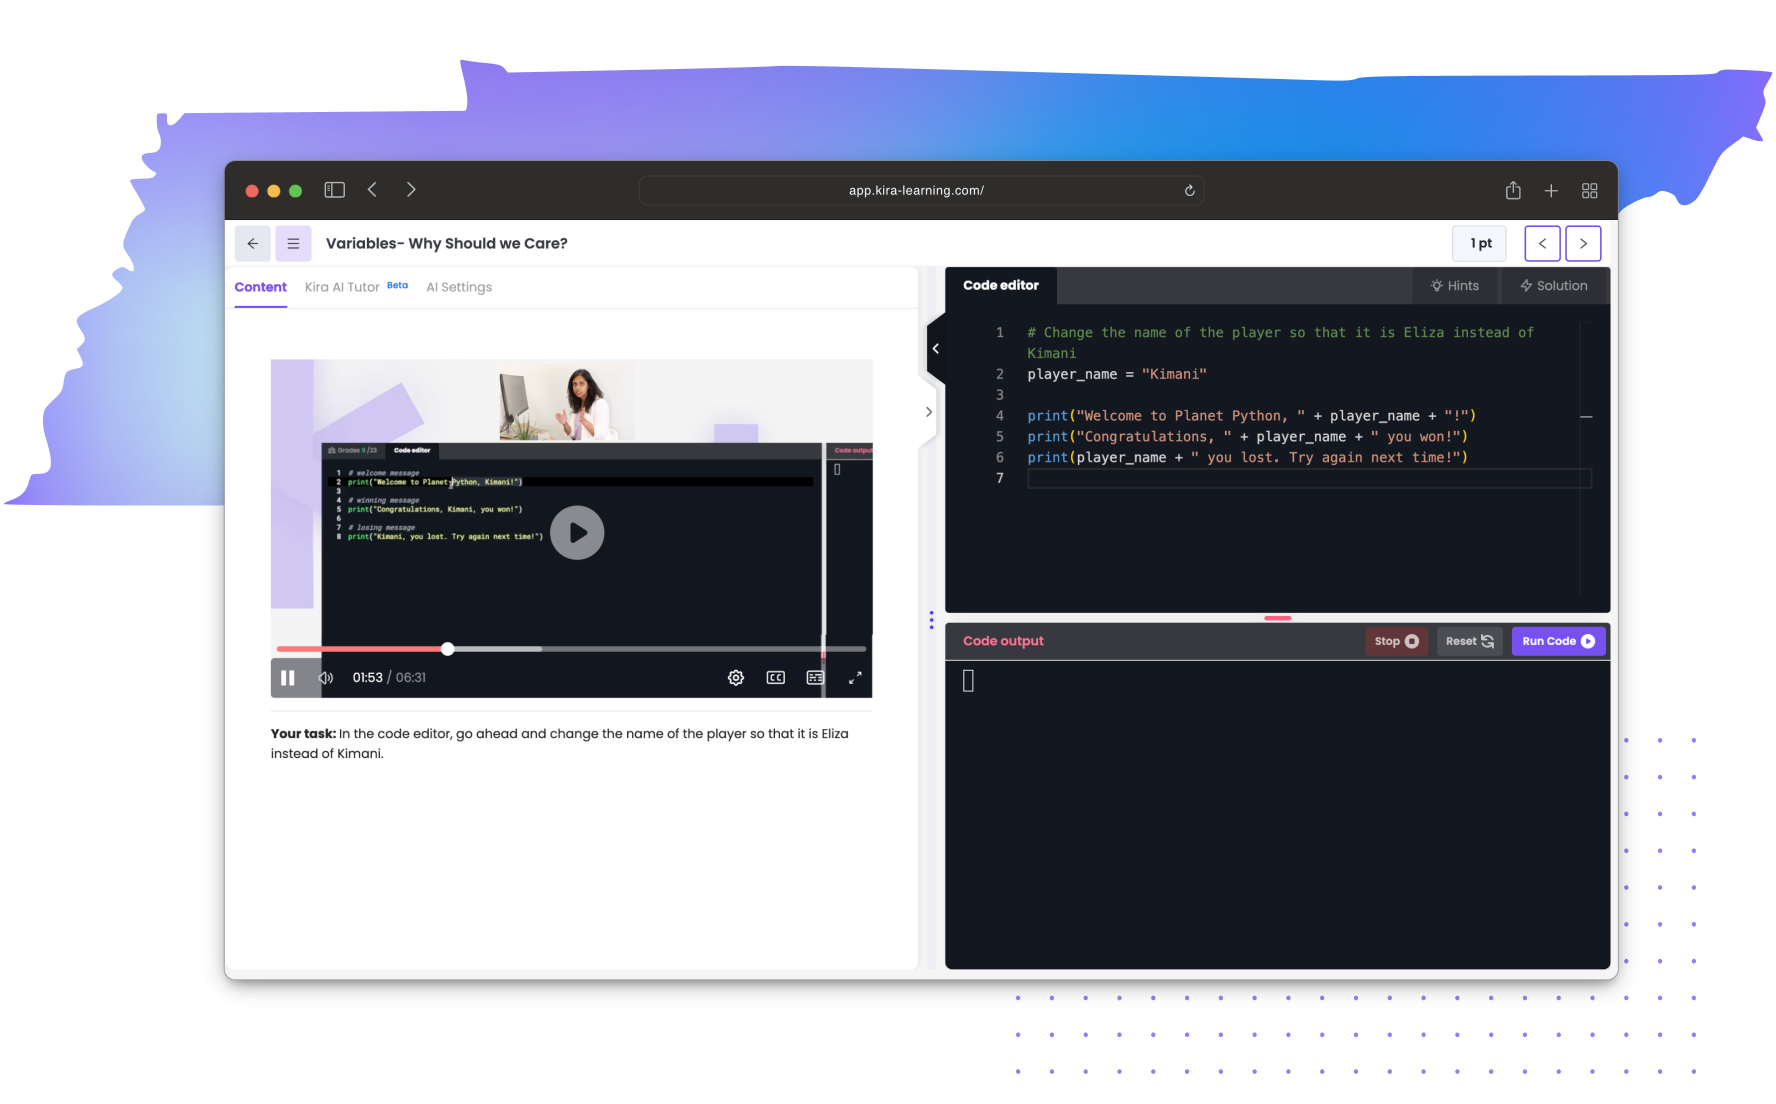
Task: Toggle the browser sidebar icon
Action: [x=334, y=190]
